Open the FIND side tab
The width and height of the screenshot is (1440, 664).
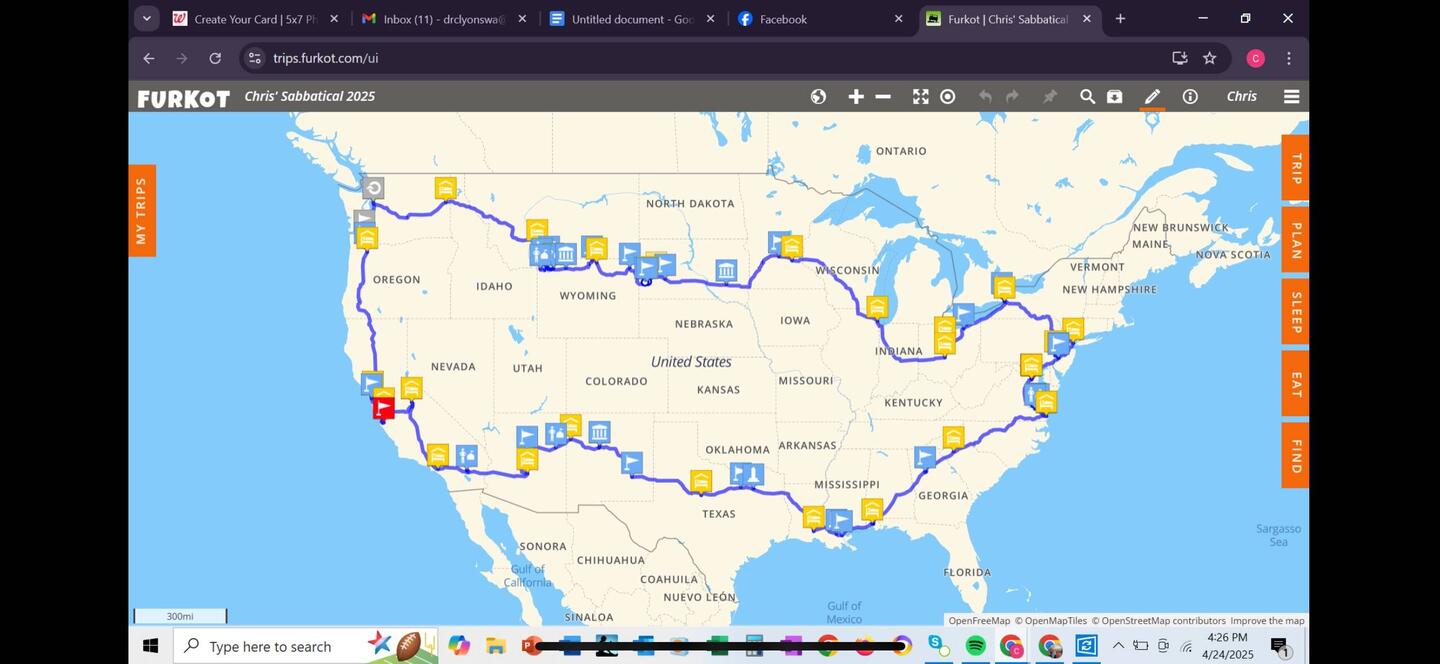coord(1295,455)
